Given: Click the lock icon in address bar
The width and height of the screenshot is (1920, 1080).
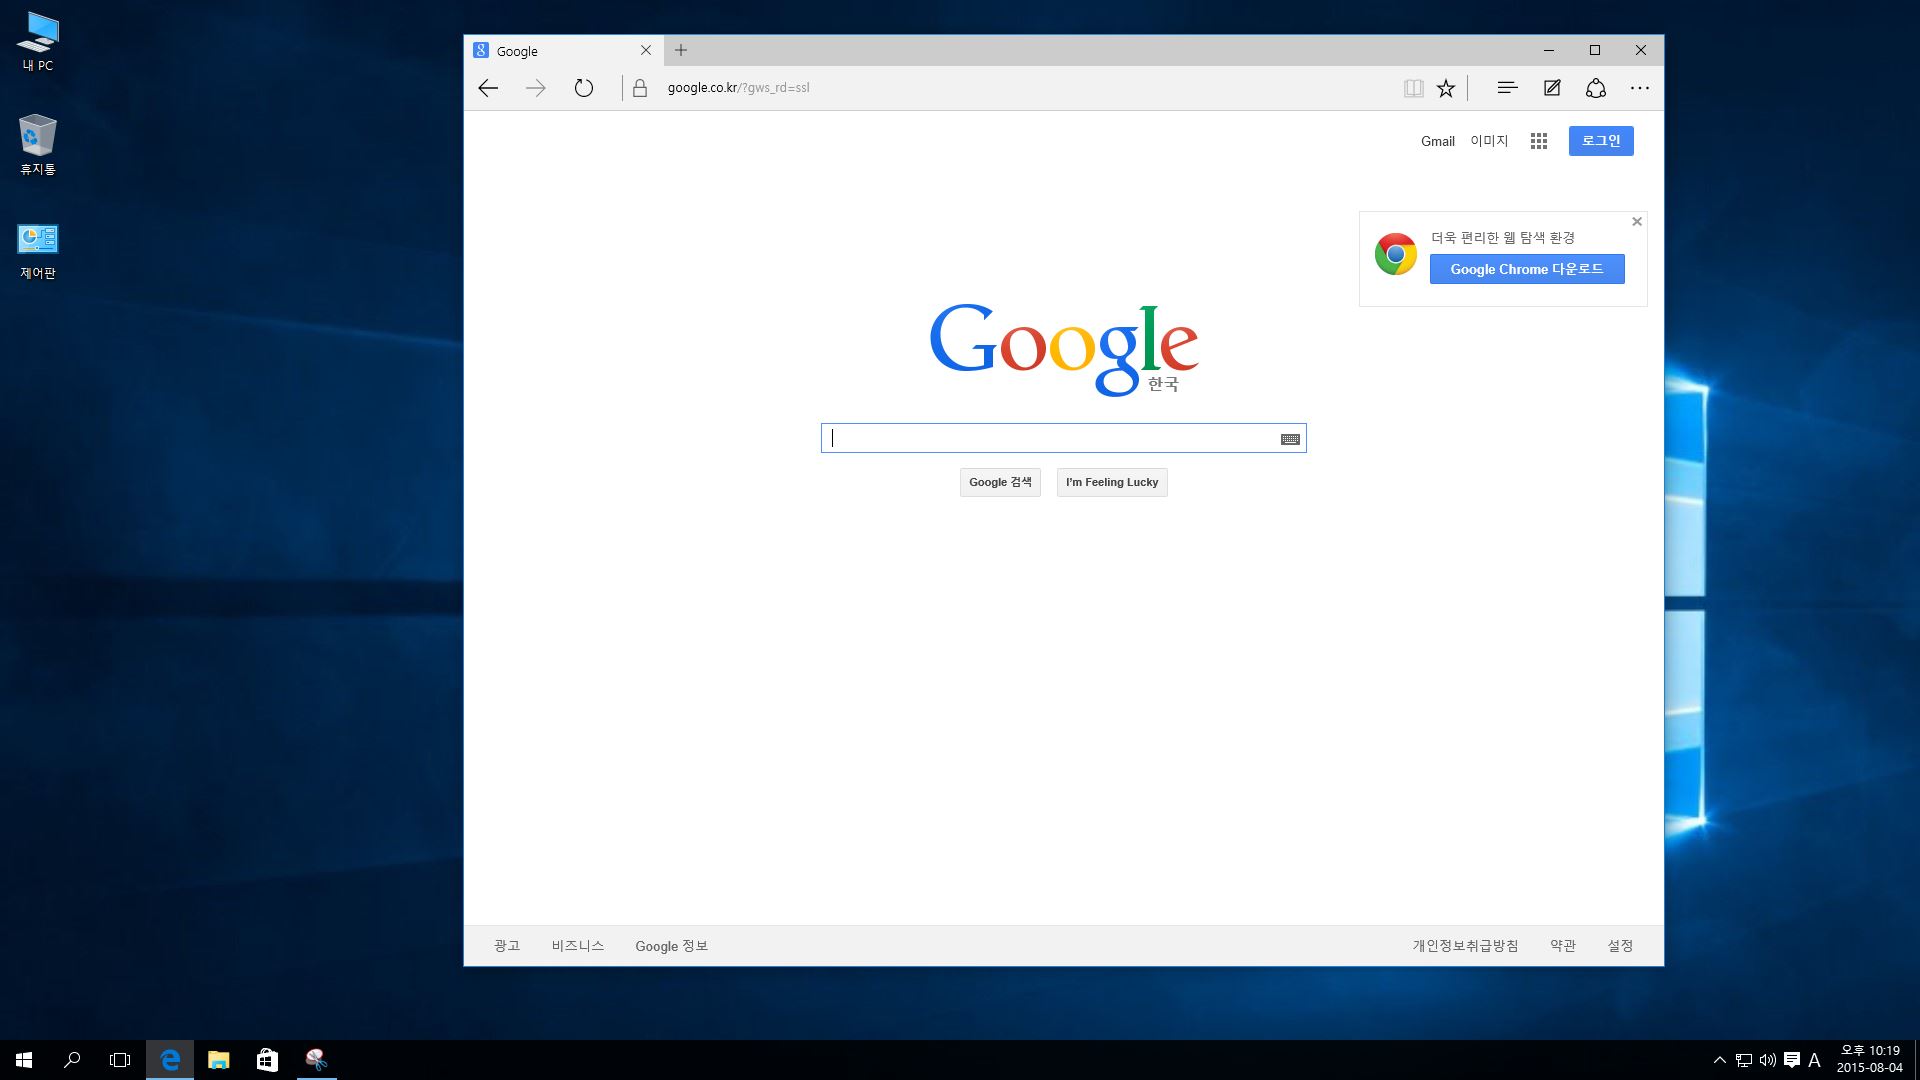Looking at the screenshot, I should click(x=640, y=88).
